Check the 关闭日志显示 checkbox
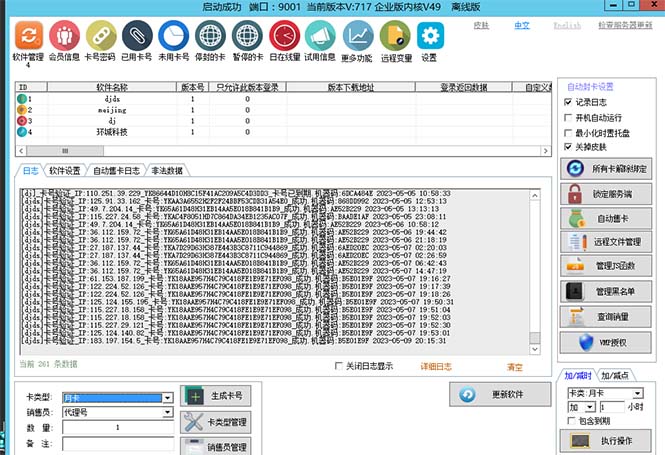Viewport: 665px width, 455px height. 339,366
